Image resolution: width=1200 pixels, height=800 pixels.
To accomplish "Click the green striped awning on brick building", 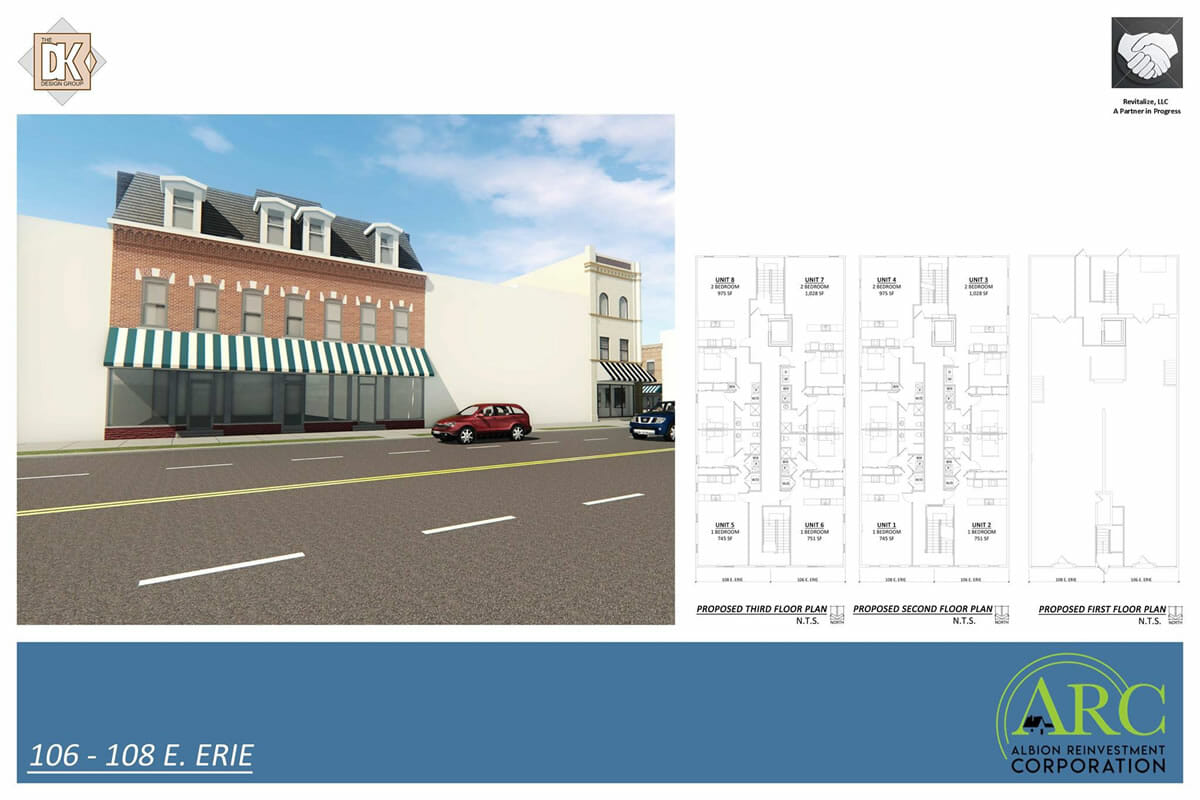I will 268,352.
